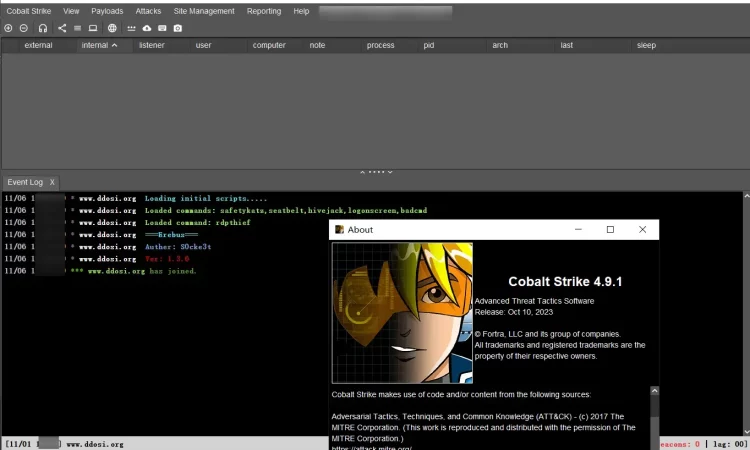750x450 pixels.
Task: Click Event Log scrollbar down arrow
Action: pyautogui.click(x=746, y=431)
